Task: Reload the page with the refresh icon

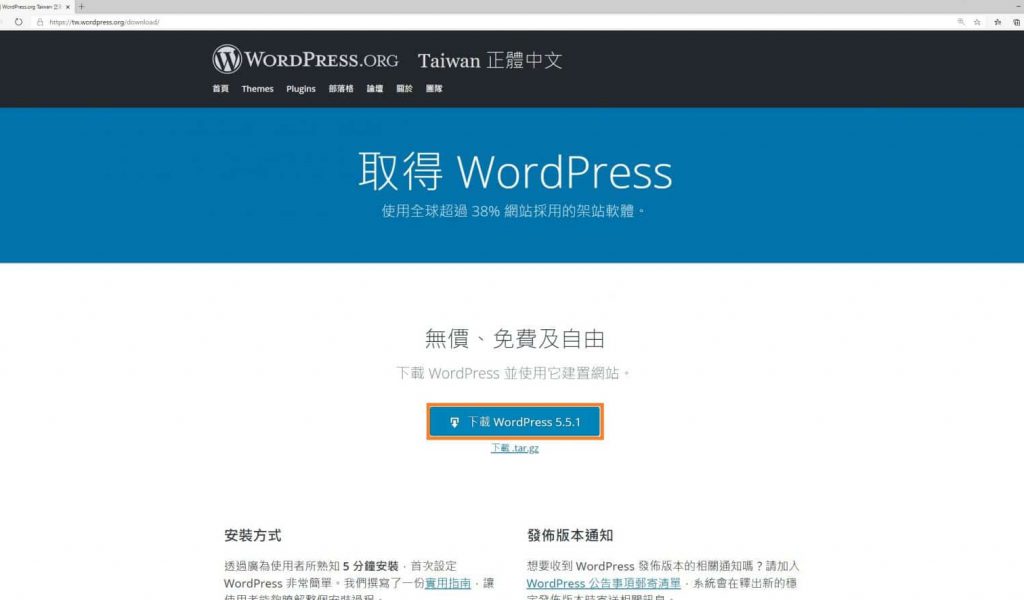Action: pyautogui.click(x=18, y=22)
